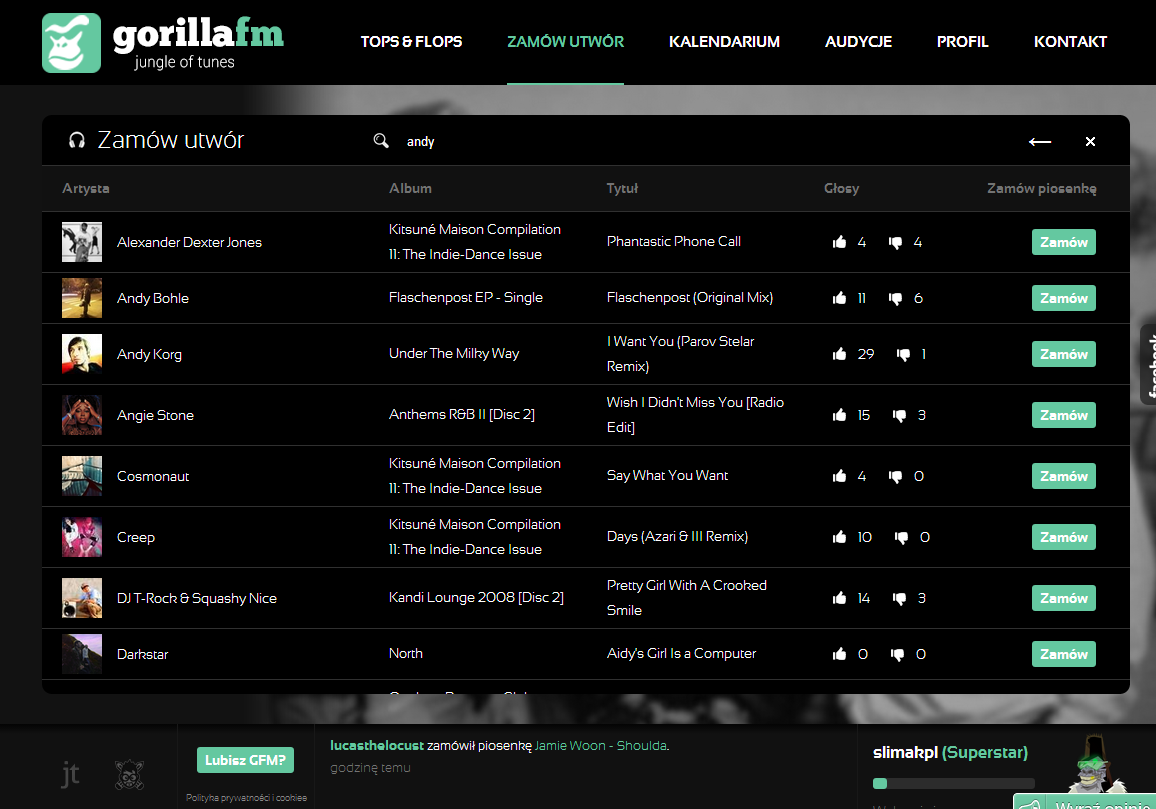
Task: Open lucasthelocust user profile link
Action: pyautogui.click(x=377, y=746)
